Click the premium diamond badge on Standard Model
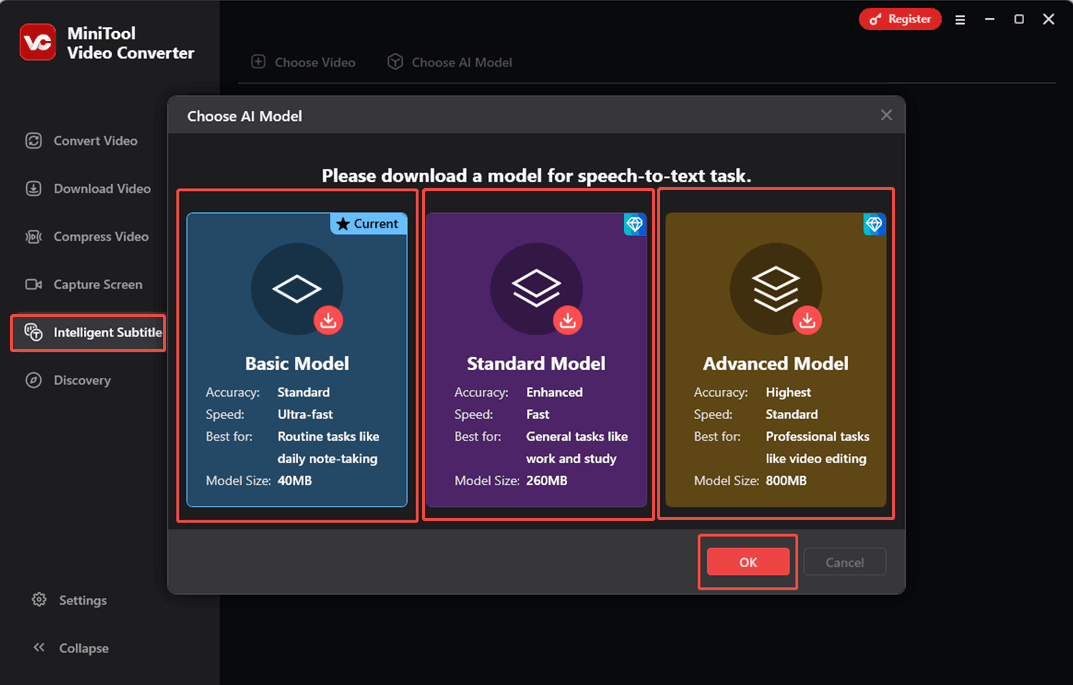Viewport: 1073px width, 685px height. (x=635, y=224)
